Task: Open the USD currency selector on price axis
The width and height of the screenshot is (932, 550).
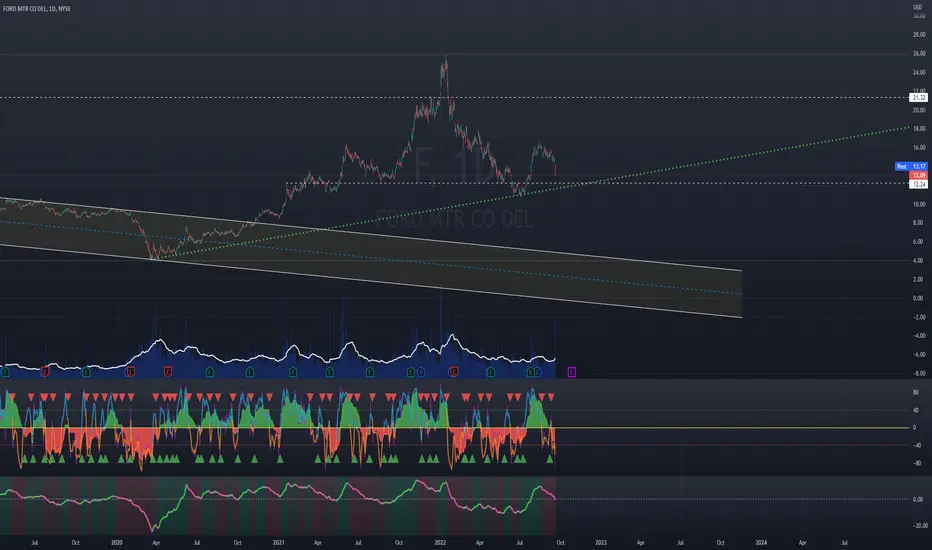Action: [917, 7]
